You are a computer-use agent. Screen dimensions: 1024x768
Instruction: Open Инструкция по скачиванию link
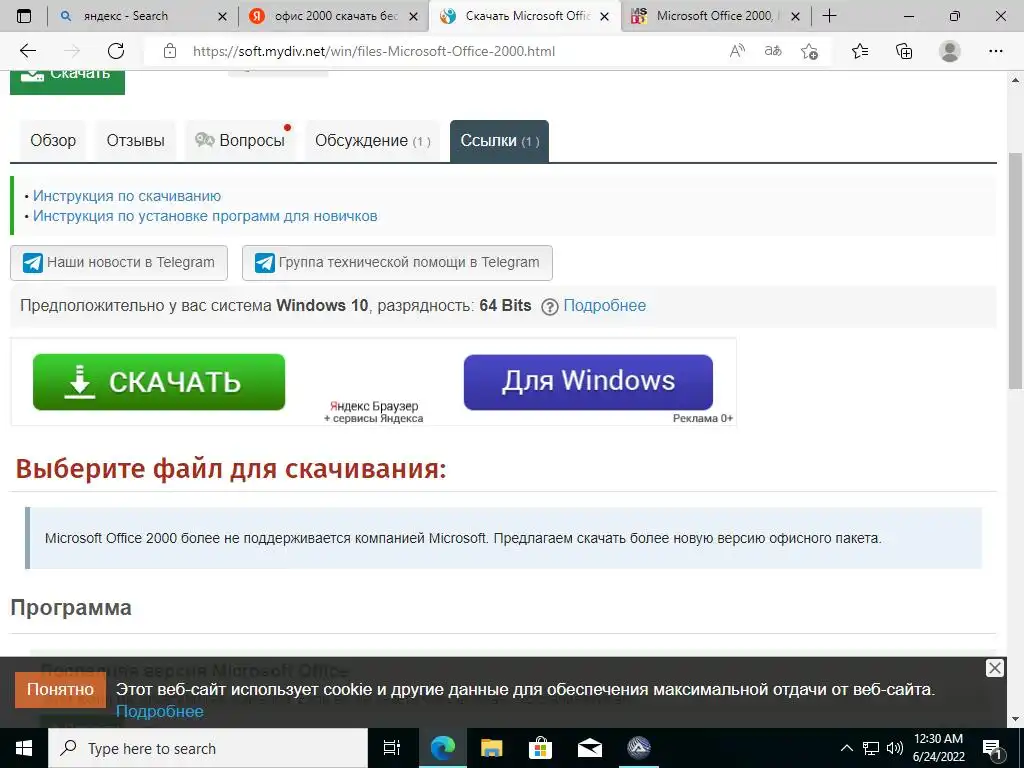127,196
